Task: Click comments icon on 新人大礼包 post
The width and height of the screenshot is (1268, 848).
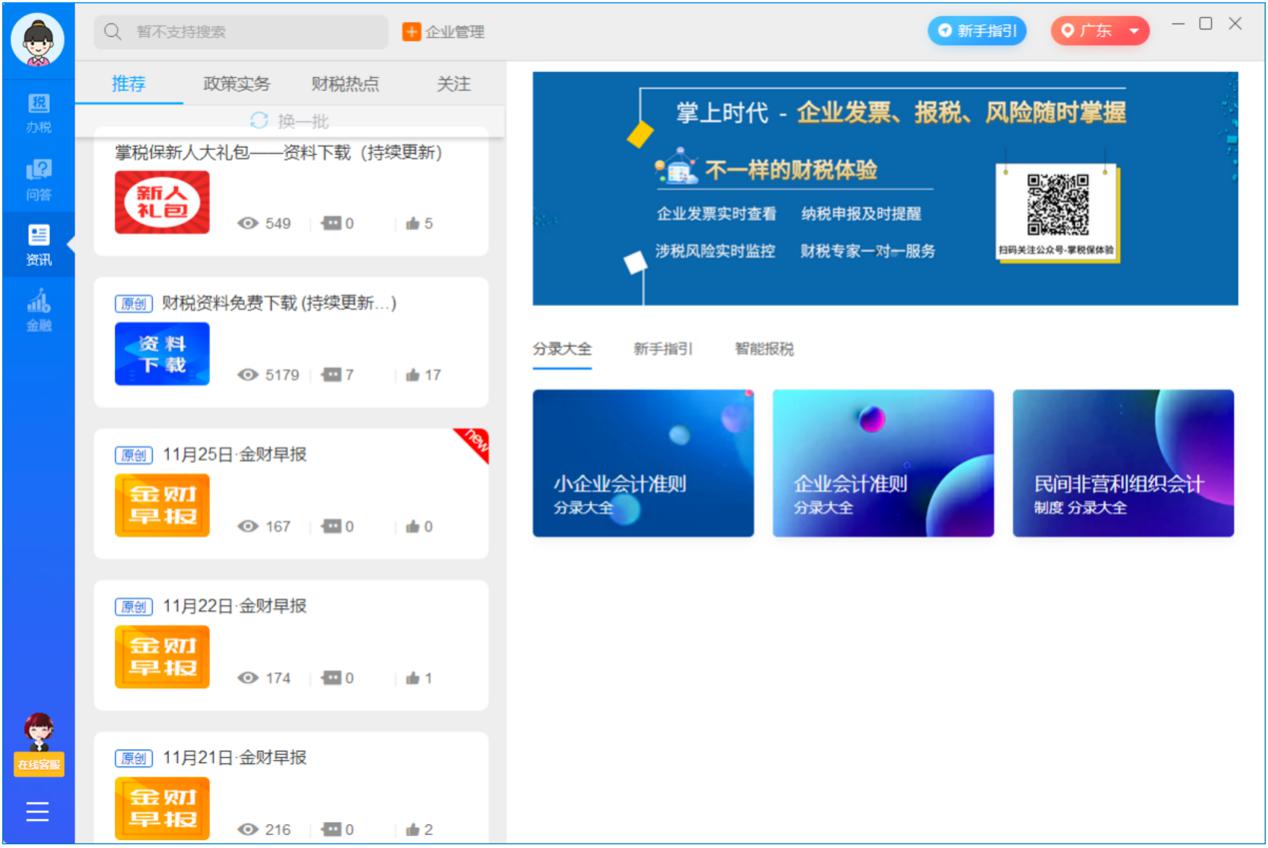Action: [331, 224]
